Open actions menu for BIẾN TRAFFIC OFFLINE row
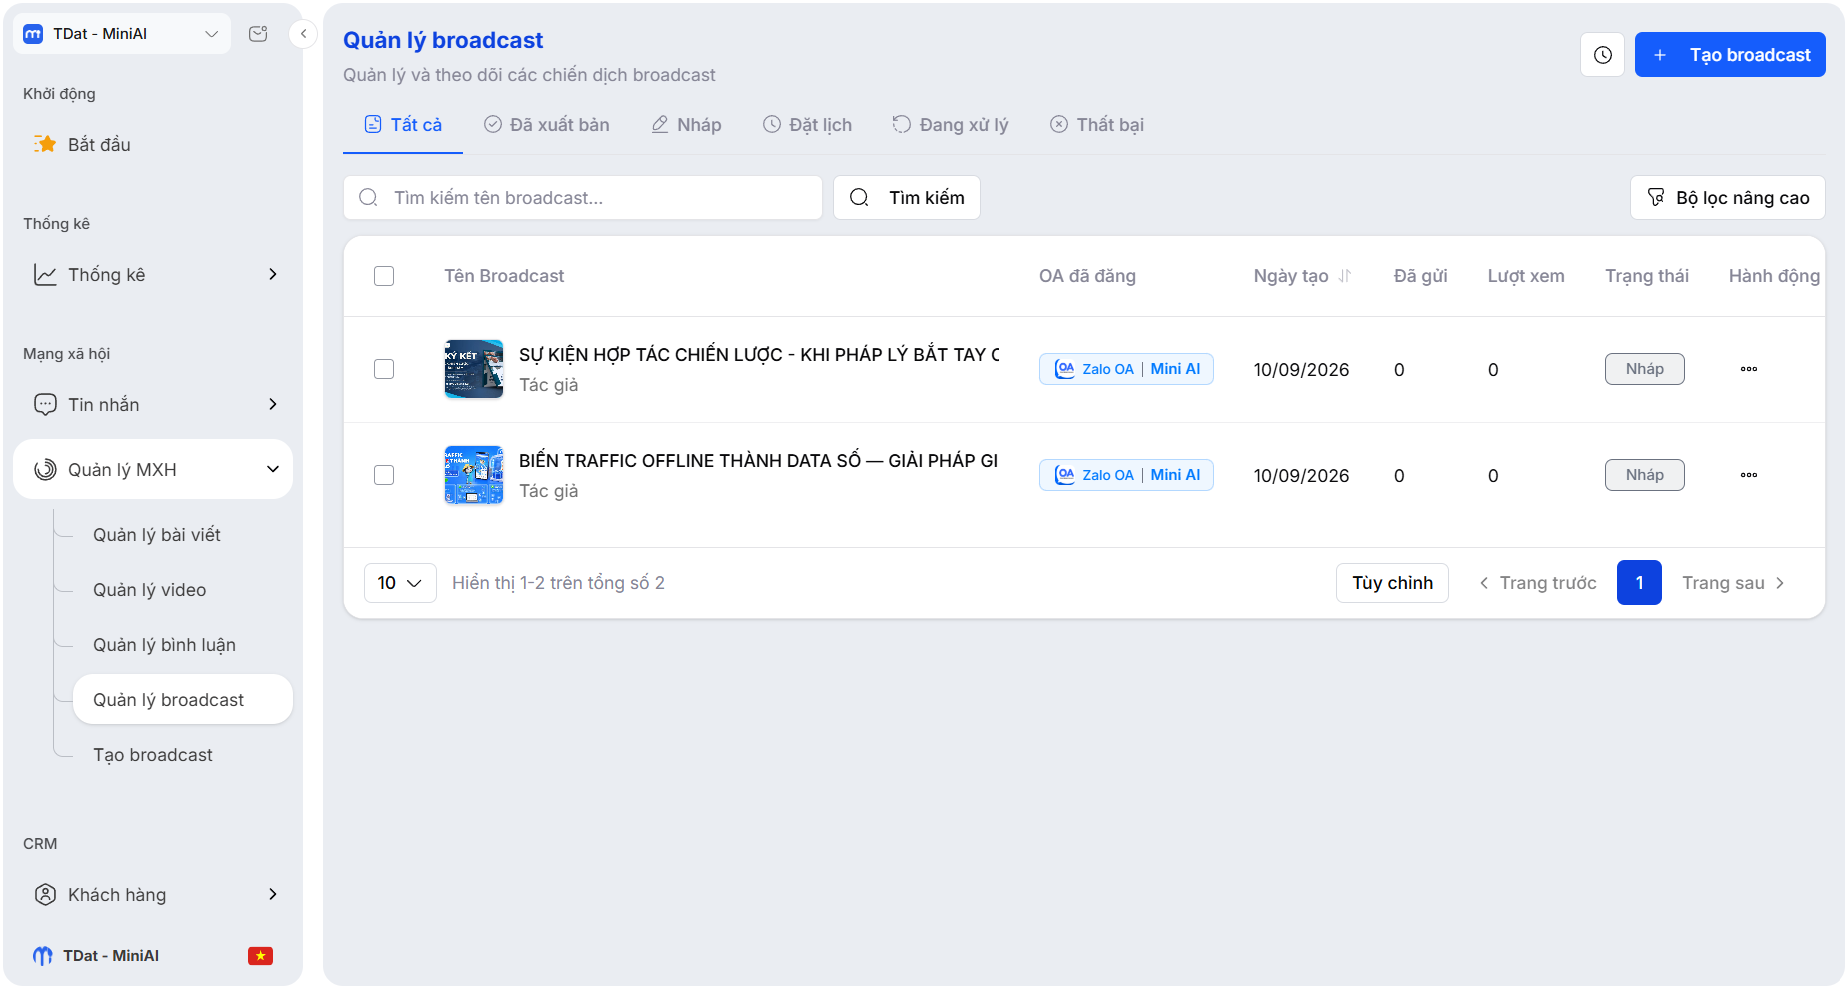1847x992 pixels. point(1749,475)
